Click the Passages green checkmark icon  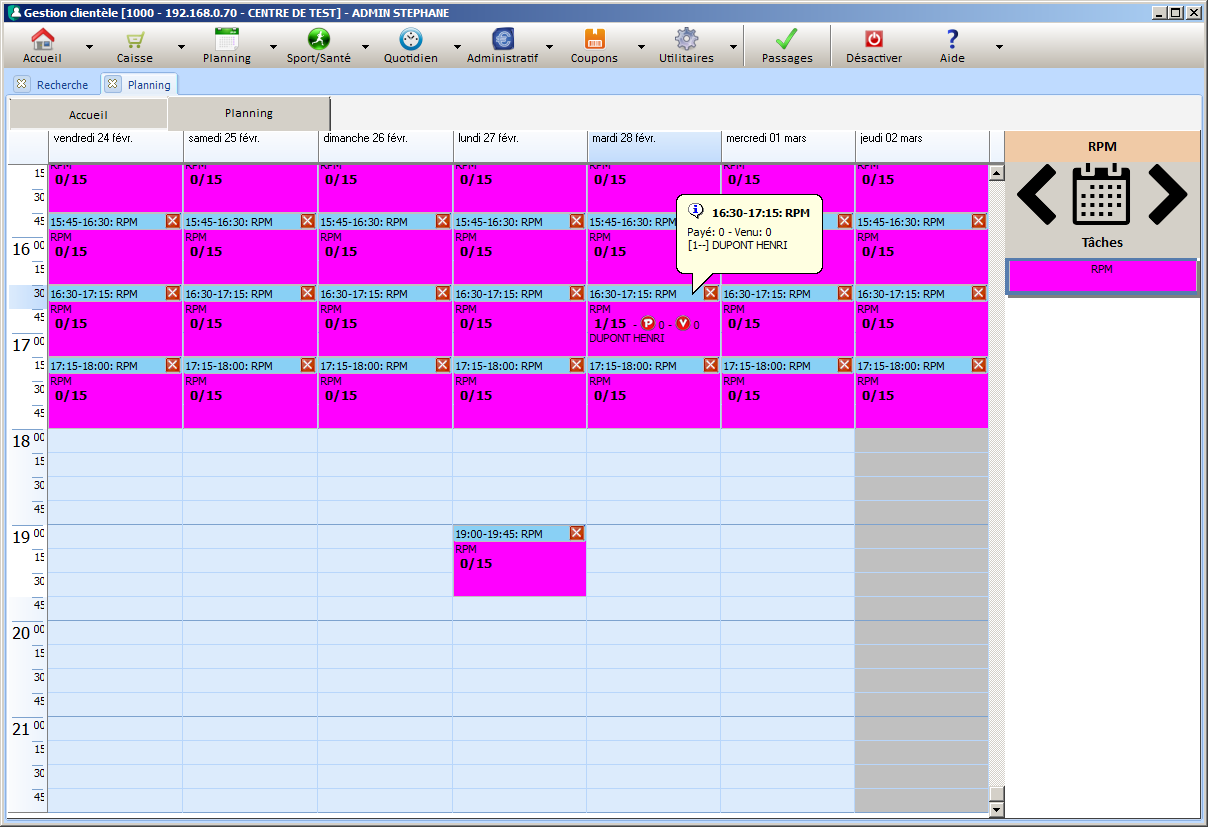(787, 40)
